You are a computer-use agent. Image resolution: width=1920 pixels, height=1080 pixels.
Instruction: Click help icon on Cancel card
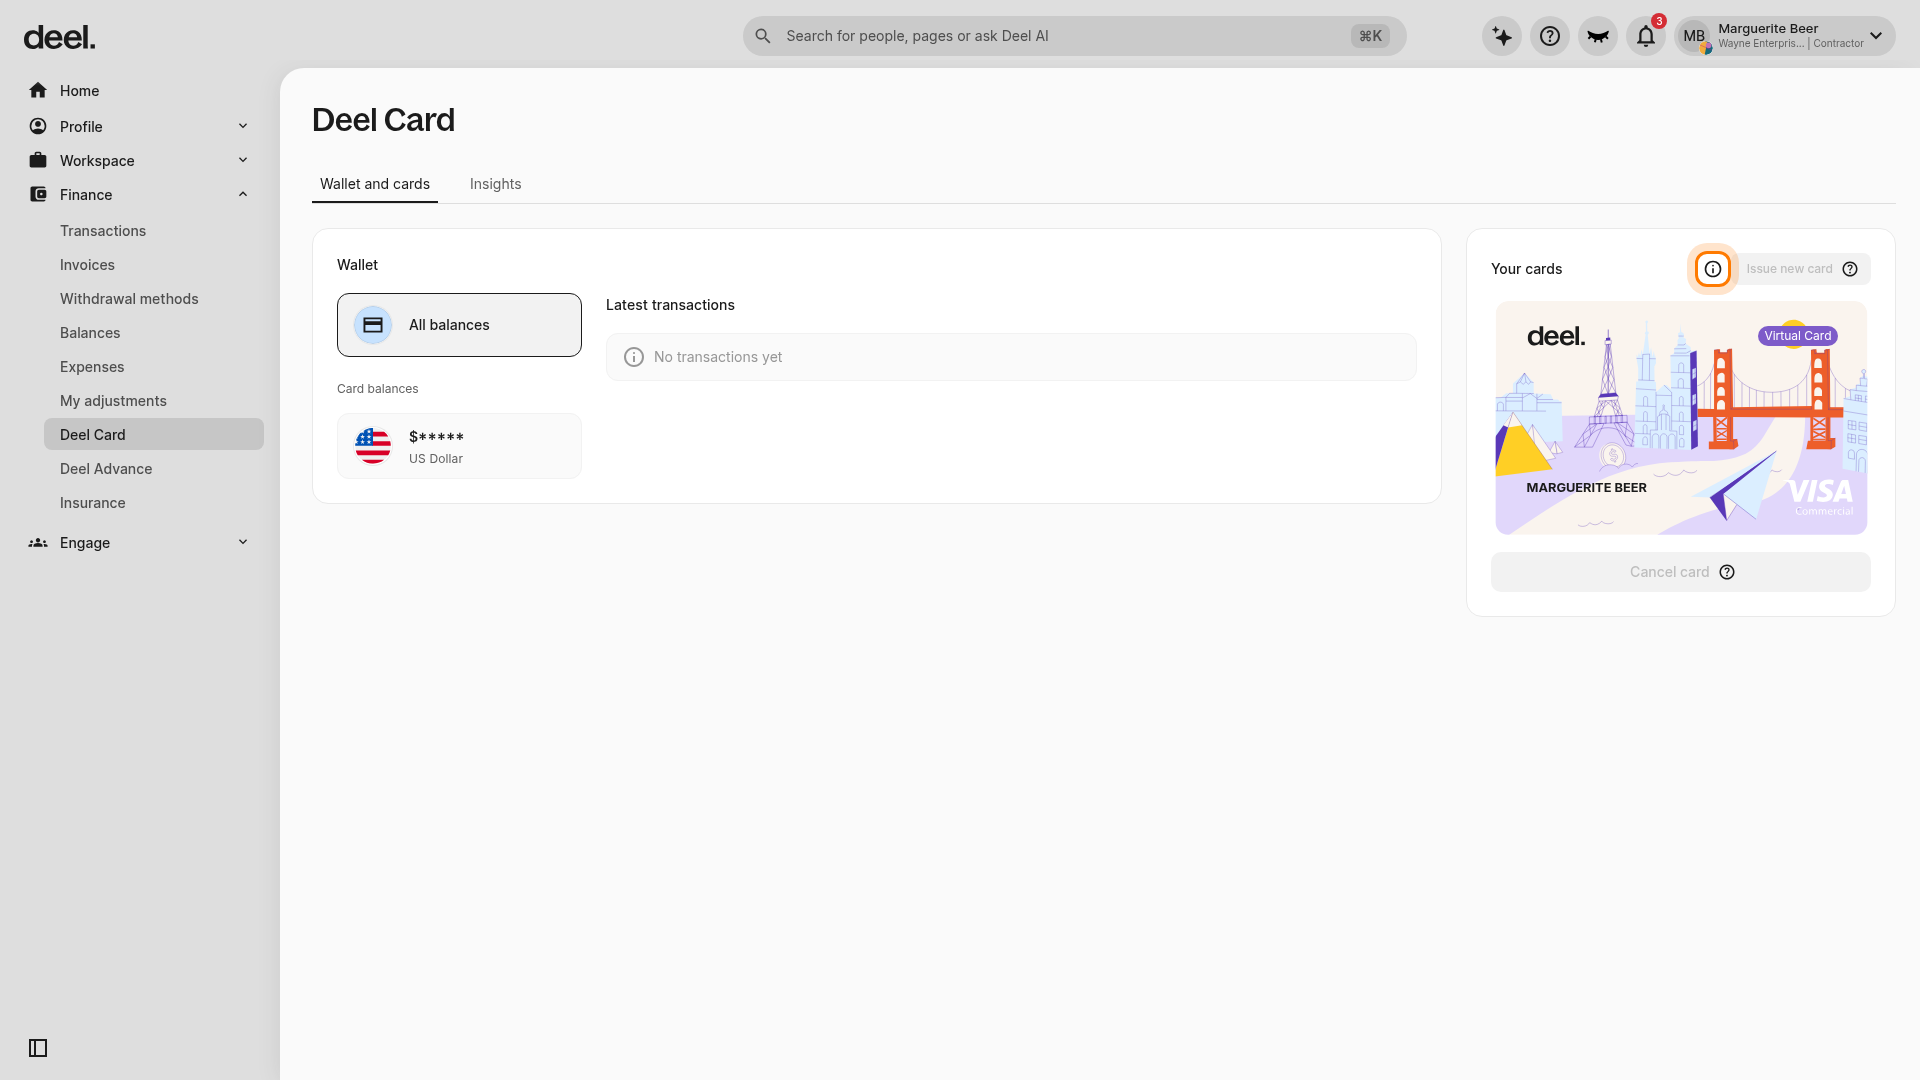[x=1727, y=572]
